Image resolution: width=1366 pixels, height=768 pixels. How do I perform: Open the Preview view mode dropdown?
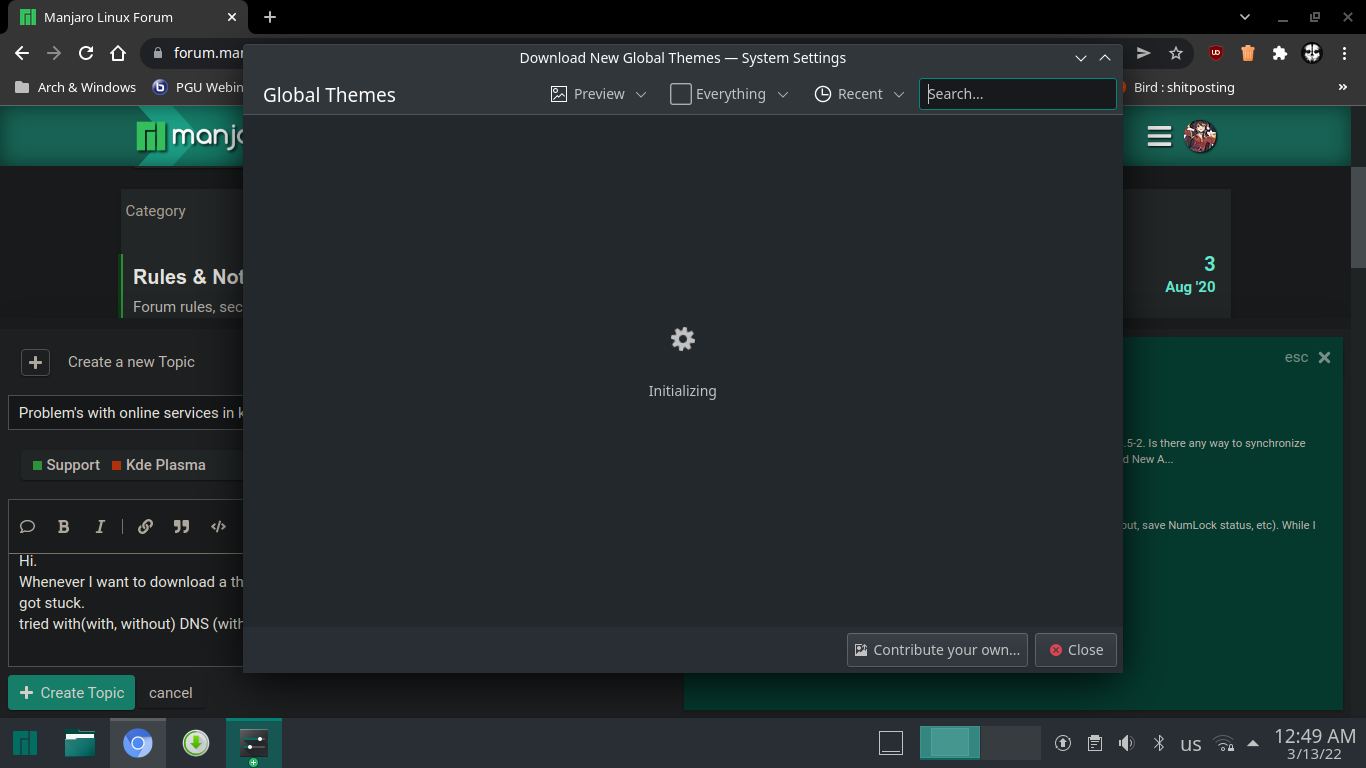pyautogui.click(x=598, y=94)
